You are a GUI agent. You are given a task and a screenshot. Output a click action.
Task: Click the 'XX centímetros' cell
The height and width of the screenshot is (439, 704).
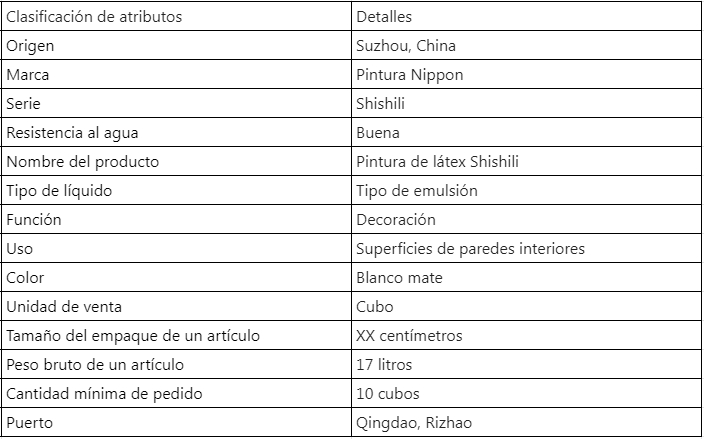(x=526, y=335)
